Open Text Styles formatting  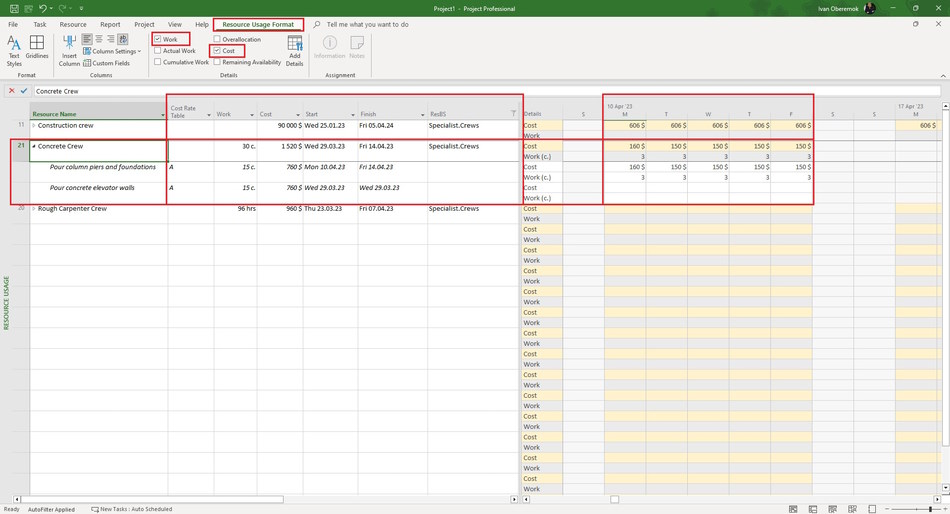coord(14,50)
